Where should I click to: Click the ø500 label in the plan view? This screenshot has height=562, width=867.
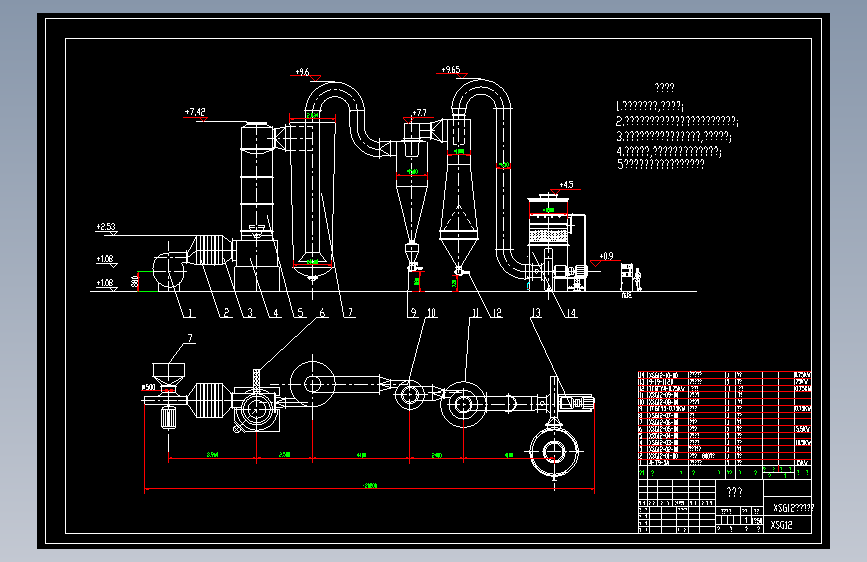pyautogui.click(x=148, y=387)
